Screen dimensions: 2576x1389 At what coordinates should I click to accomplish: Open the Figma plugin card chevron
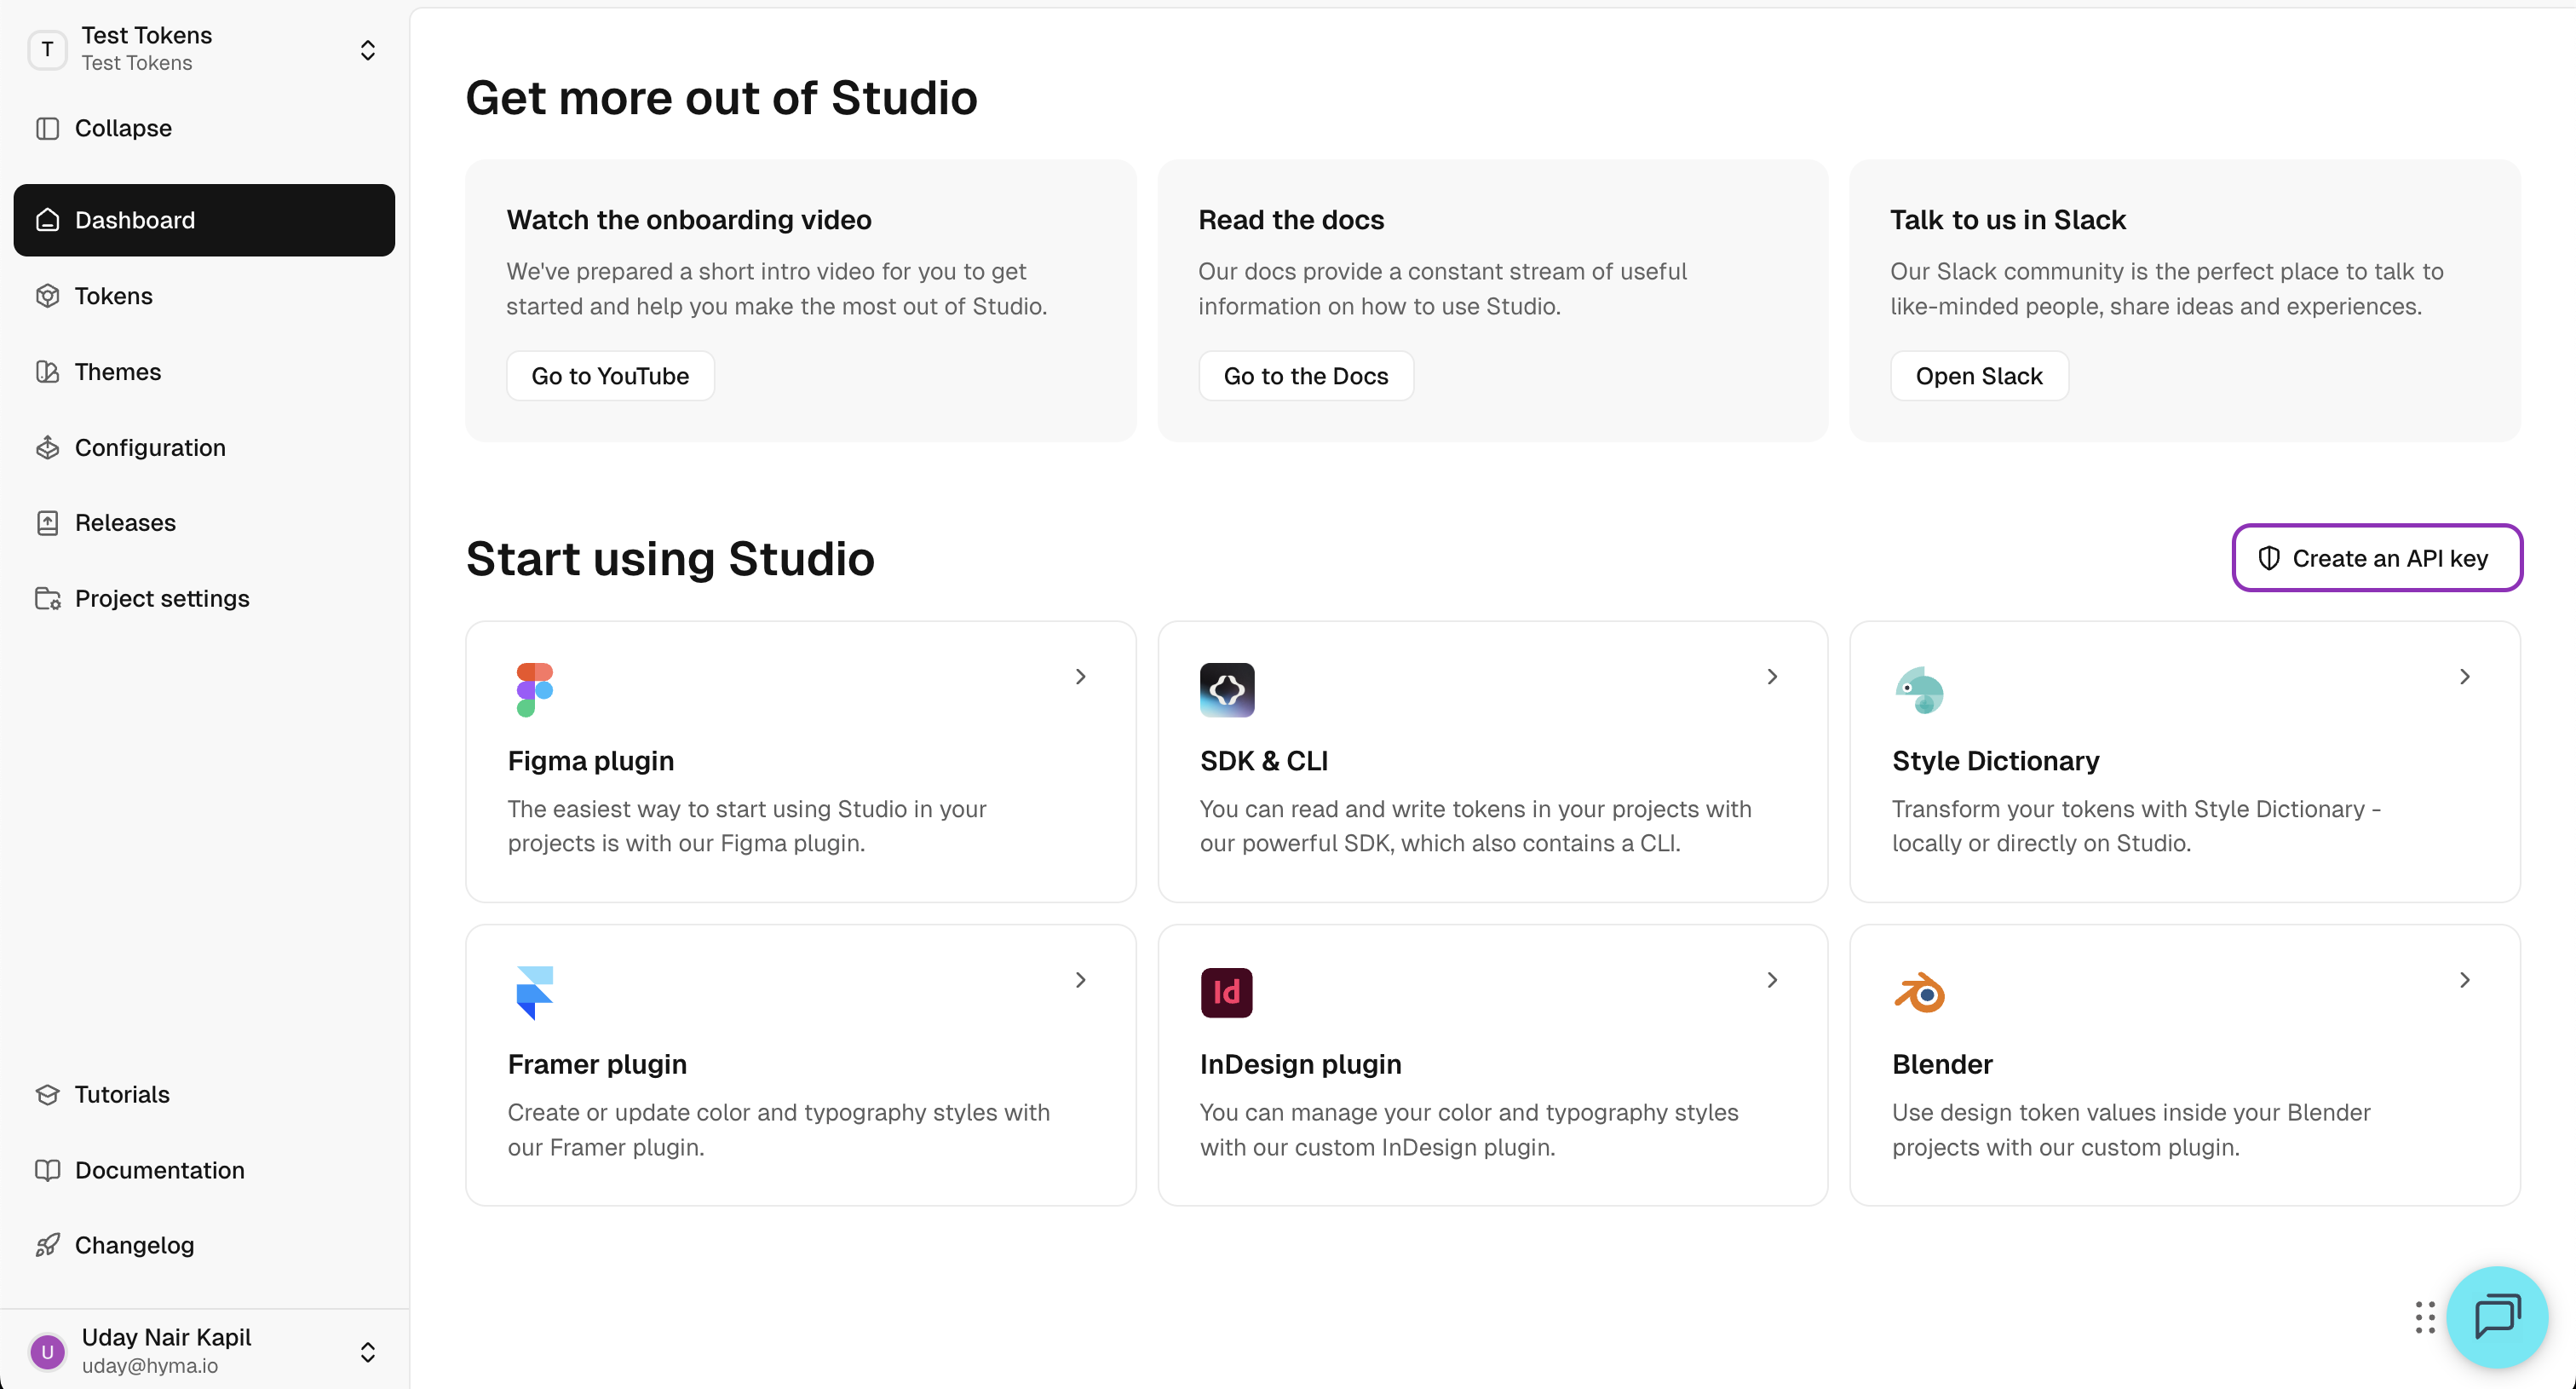click(1080, 677)
